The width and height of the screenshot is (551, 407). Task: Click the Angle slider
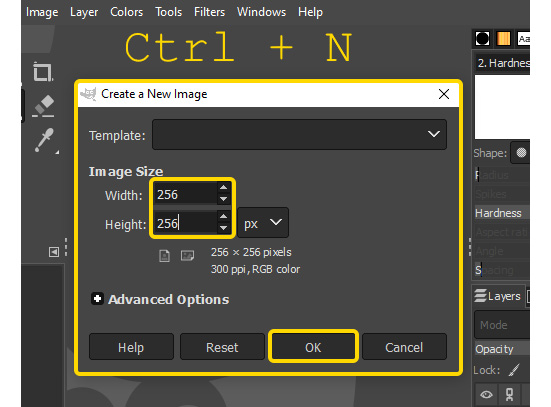pyautogui.click(x=502, y=251)
